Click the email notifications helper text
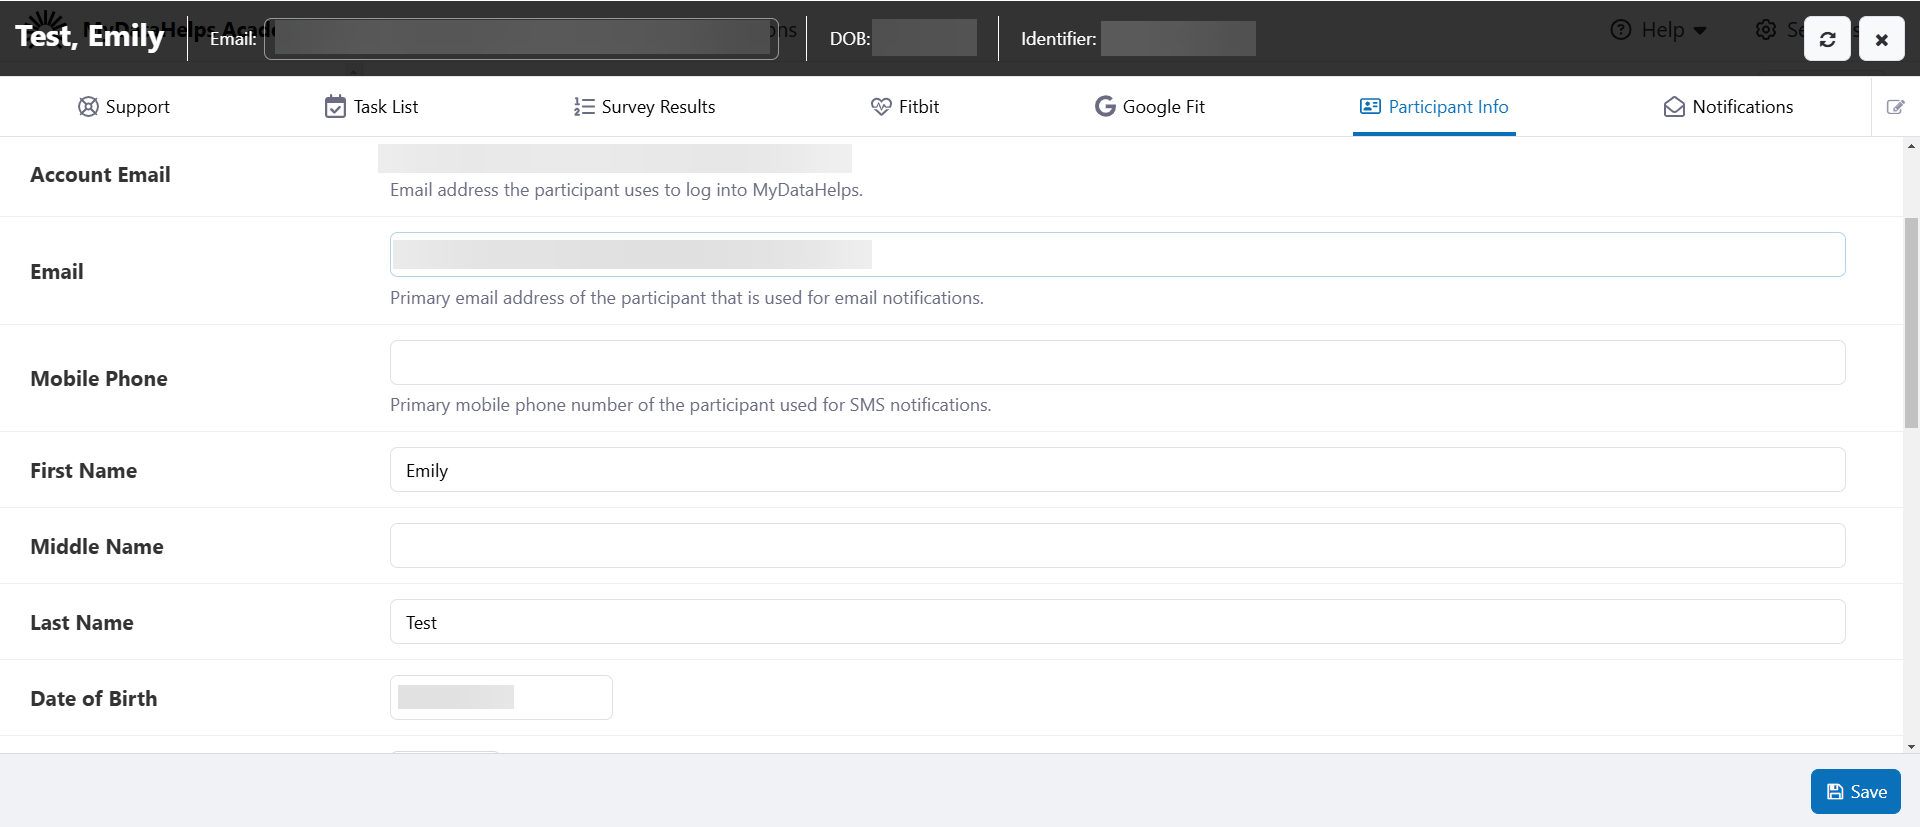1920x827 pixels. point(687,298)
